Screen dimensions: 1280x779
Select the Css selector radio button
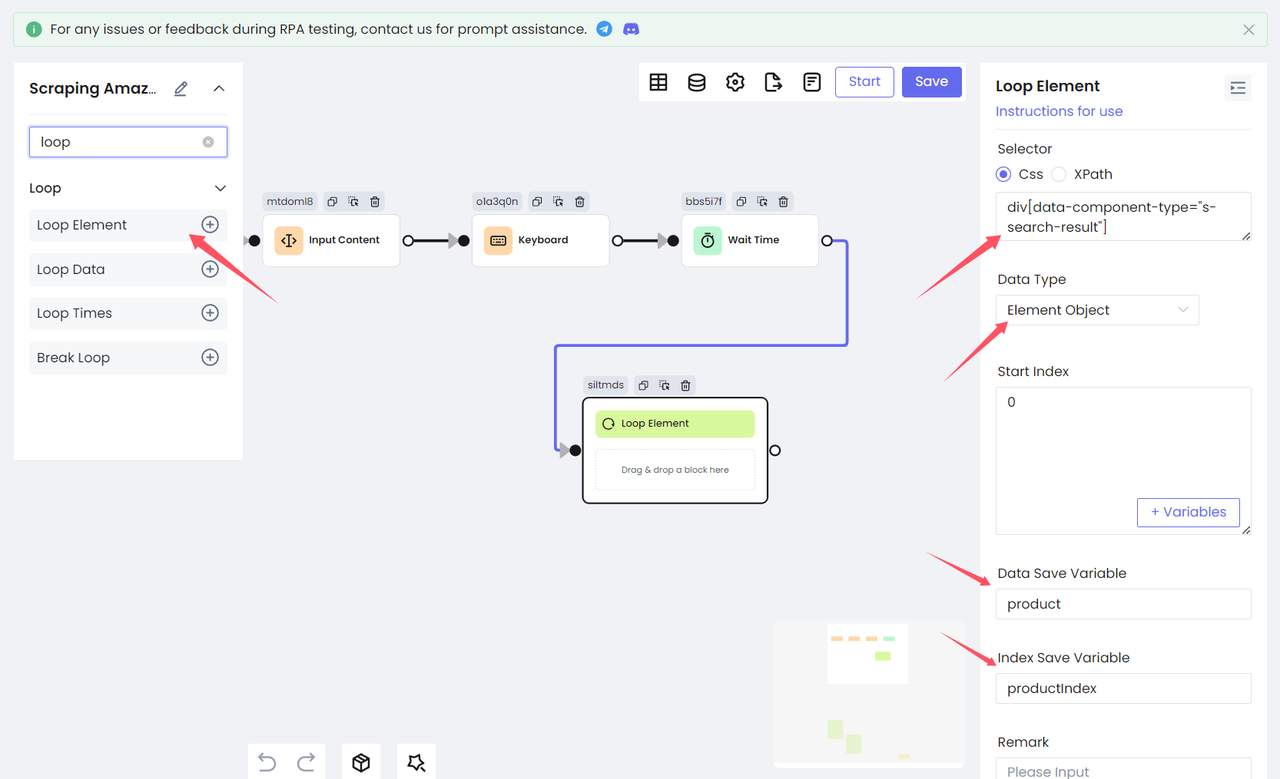(x=1004, y=174)
